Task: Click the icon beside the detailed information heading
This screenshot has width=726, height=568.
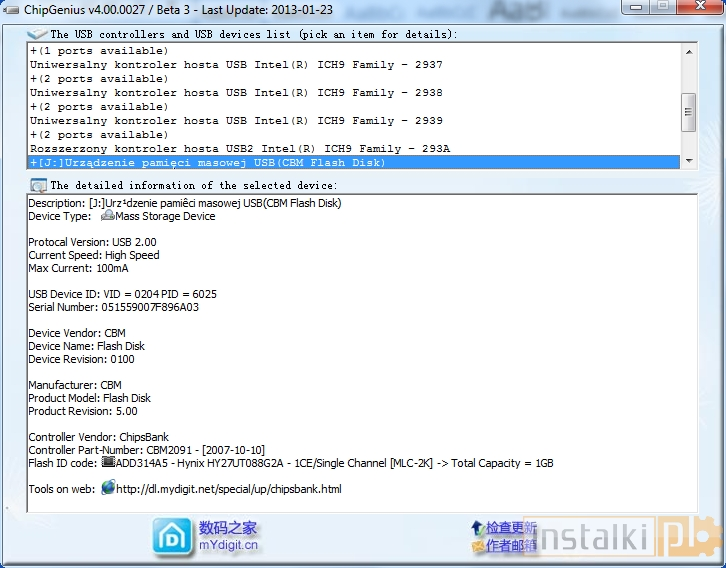Action: [x=39, y=185]
